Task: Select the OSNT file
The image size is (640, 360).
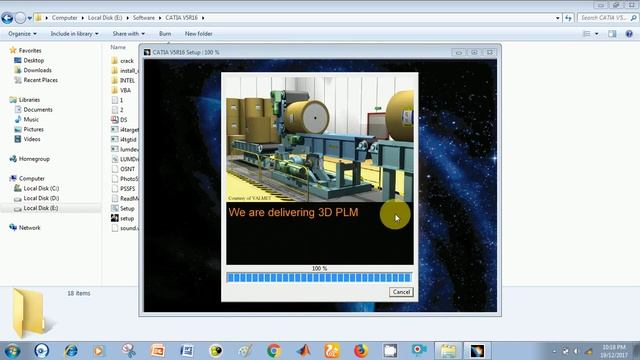Action: coord(127,169)
